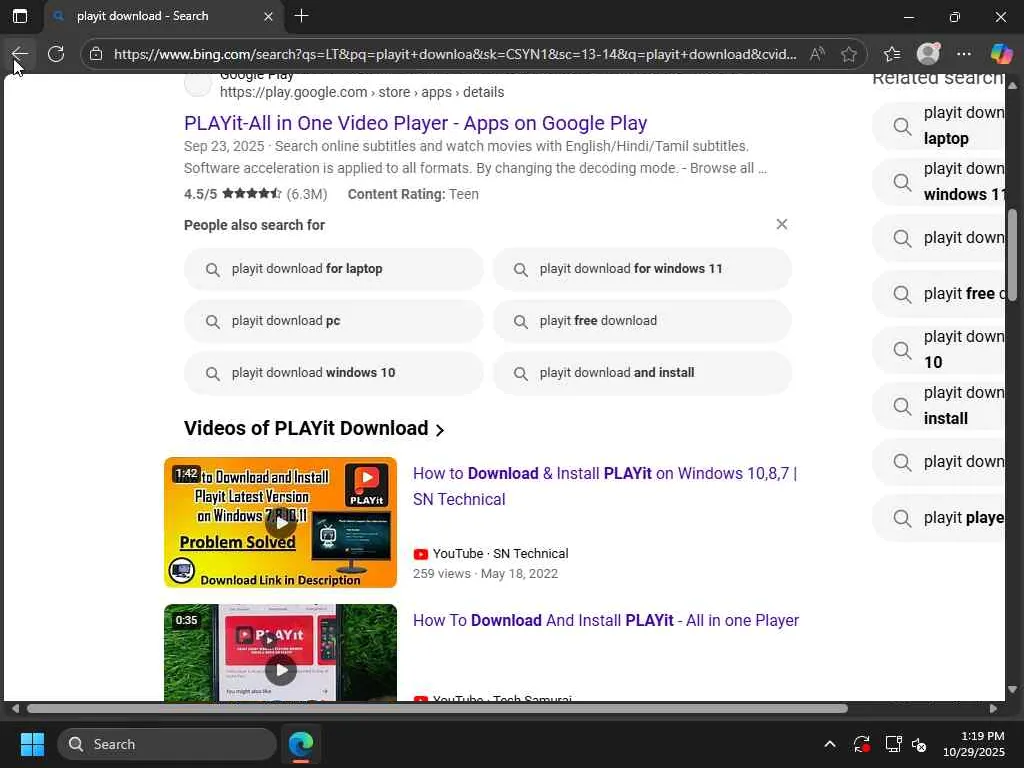Open Microsoft Edge from the taskbar
The image size is (1024, 768).
click(x=301, y=744)
